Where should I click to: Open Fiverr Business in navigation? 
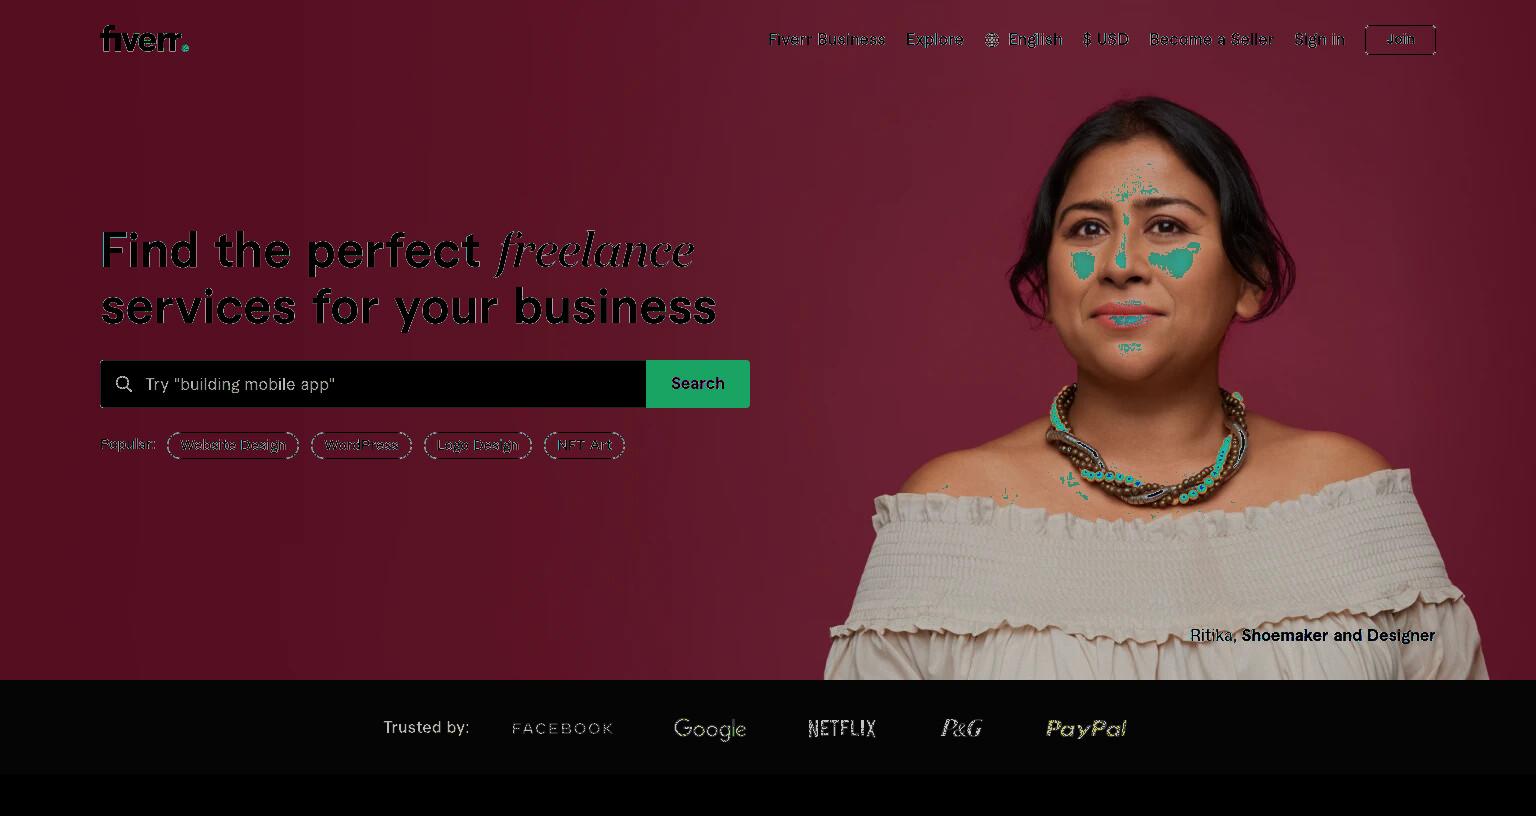coord(827,40)
